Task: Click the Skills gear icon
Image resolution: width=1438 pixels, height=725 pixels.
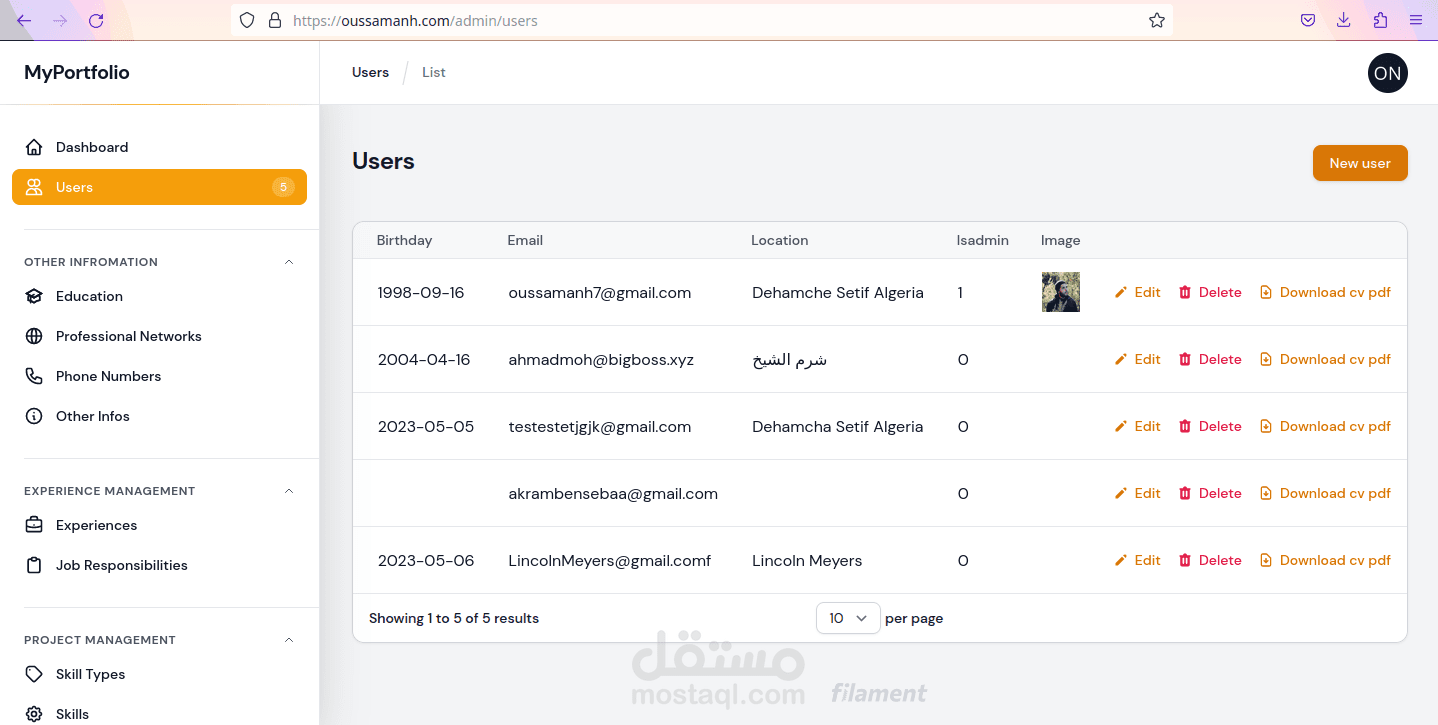Action: 34,714
